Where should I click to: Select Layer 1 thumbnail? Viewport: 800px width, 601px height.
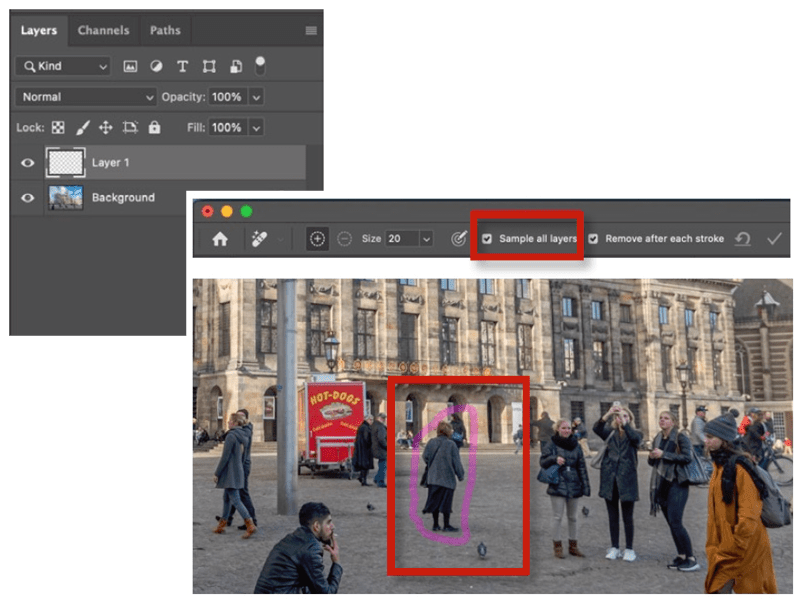[x=65, y=163]
